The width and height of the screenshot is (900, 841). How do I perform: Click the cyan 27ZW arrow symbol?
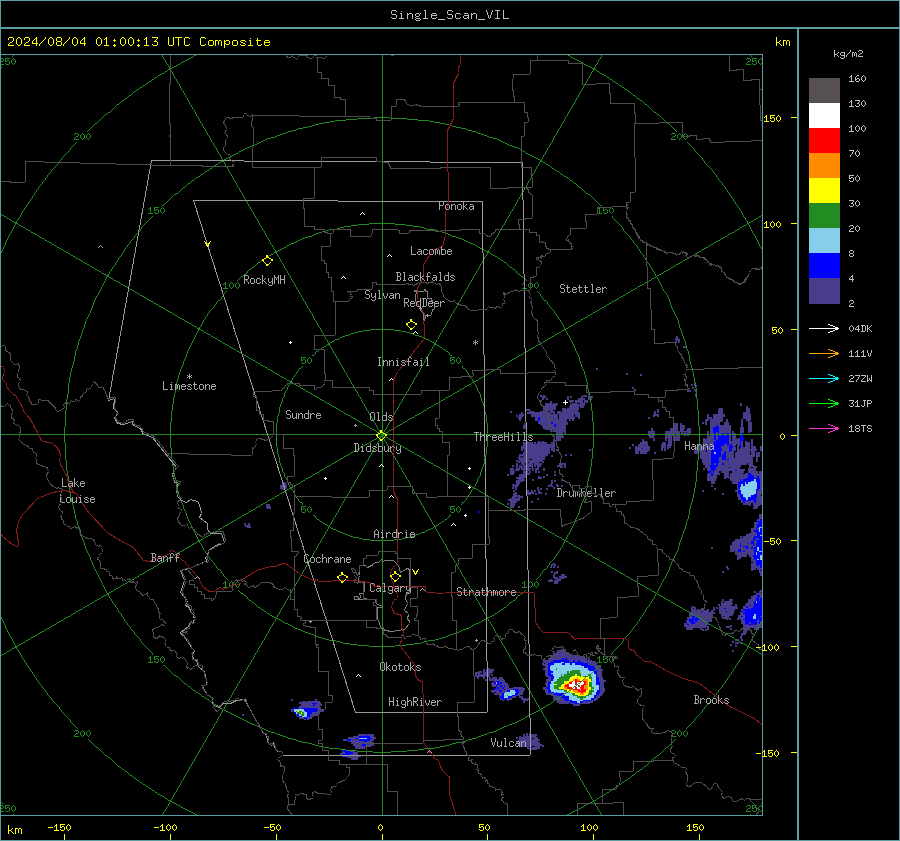coord(824,378)
